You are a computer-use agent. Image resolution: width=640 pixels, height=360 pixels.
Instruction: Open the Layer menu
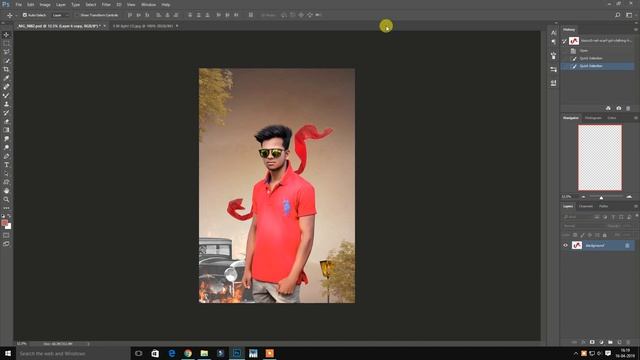pos(61,4)
